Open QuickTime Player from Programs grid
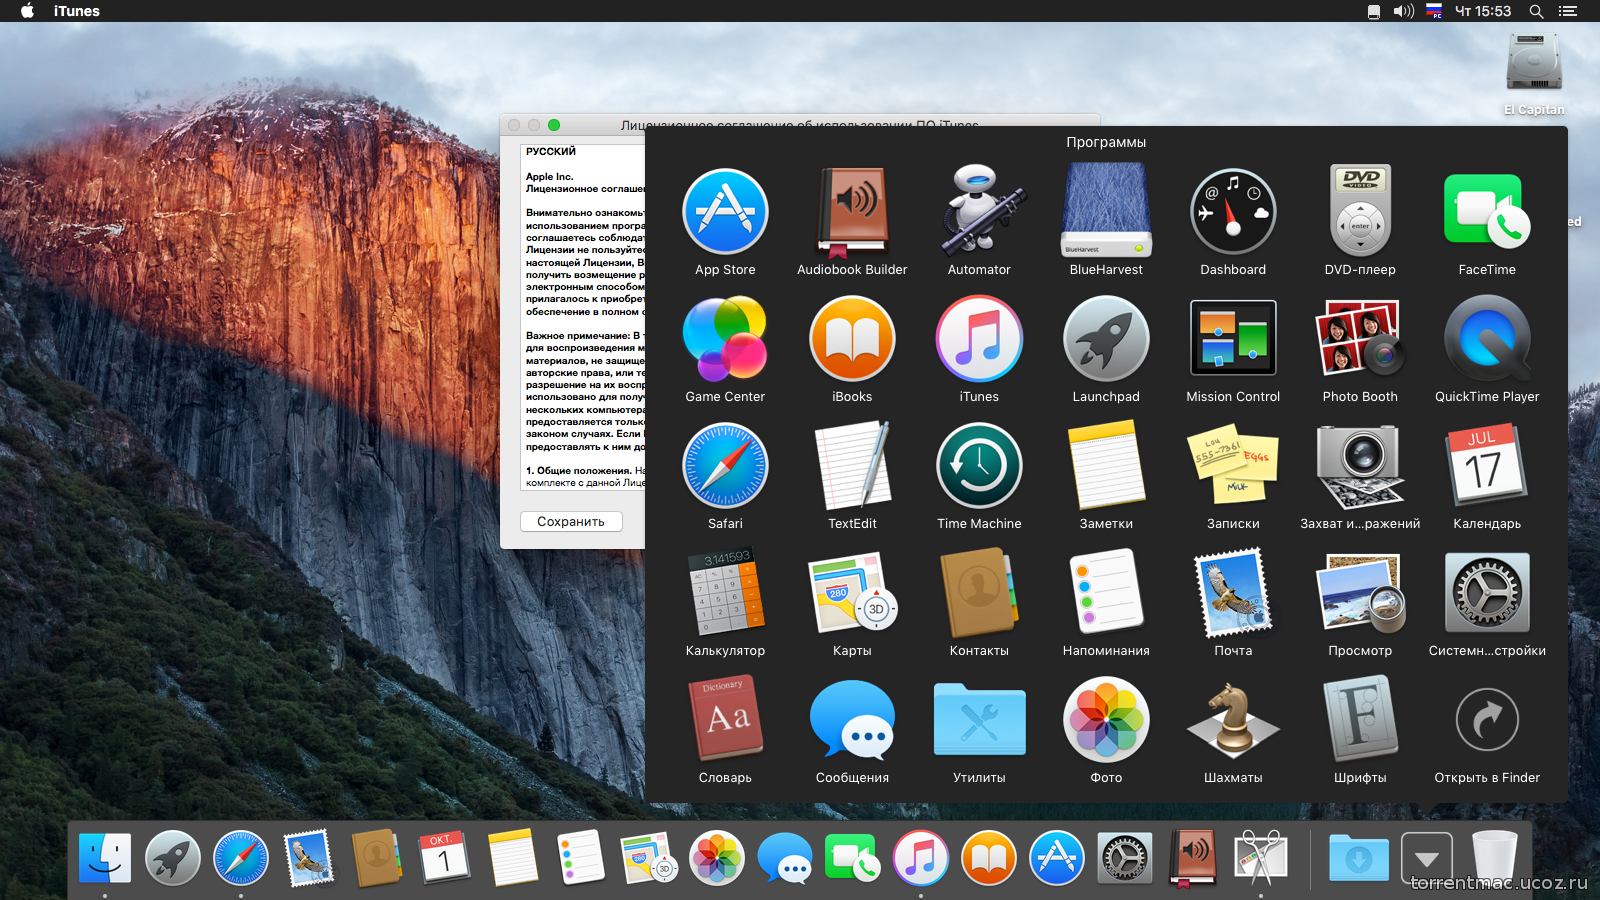The height and width of the screenshot is (900, 1600). tap(1487, 339)
